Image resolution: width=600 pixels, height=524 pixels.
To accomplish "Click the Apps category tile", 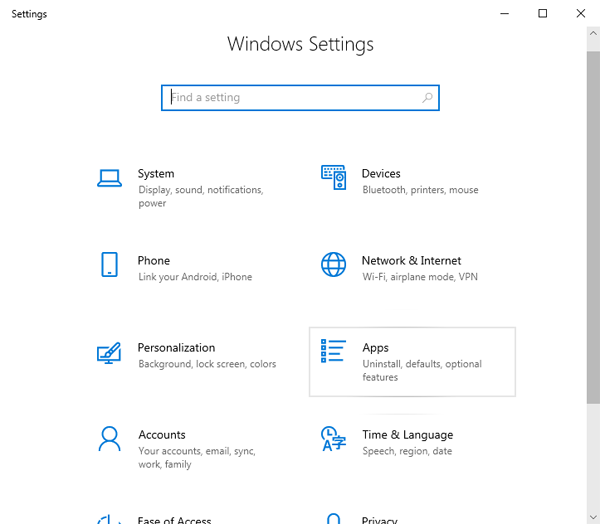I will [x=412, y=362].
